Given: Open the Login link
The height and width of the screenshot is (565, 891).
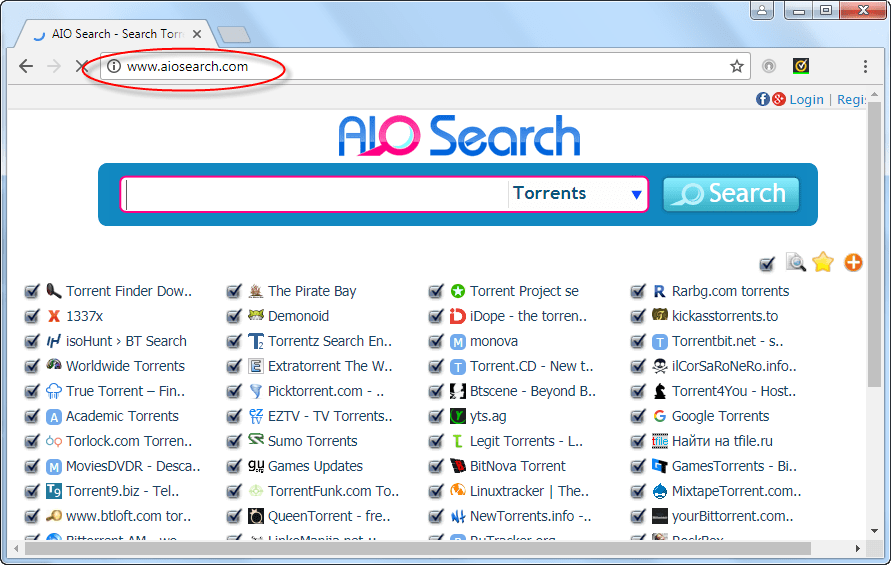Looking at the screenshot, I should [x=806, y=99].
